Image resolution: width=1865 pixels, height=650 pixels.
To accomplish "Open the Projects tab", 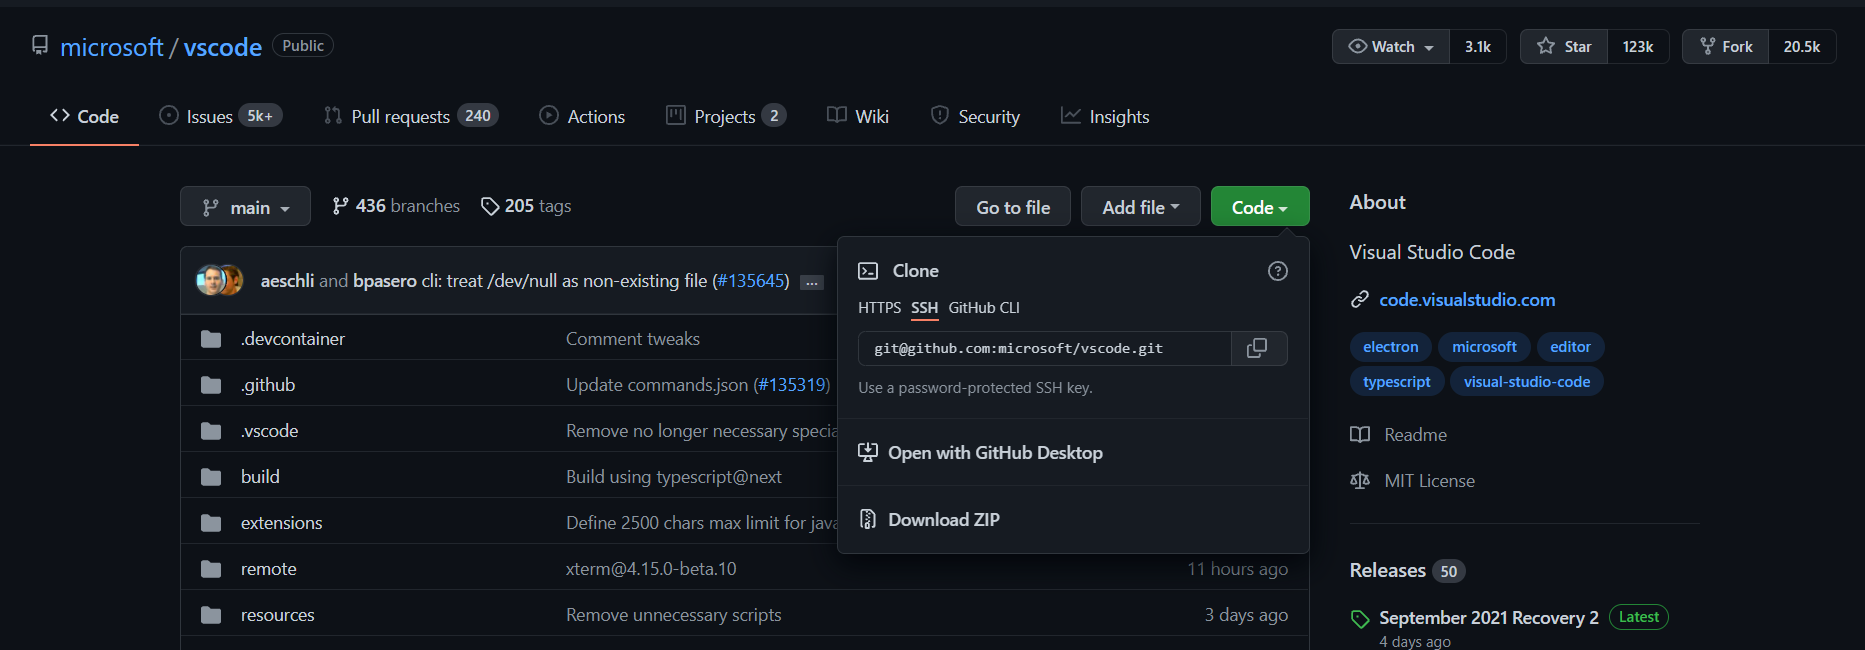I will pos(726,116).
